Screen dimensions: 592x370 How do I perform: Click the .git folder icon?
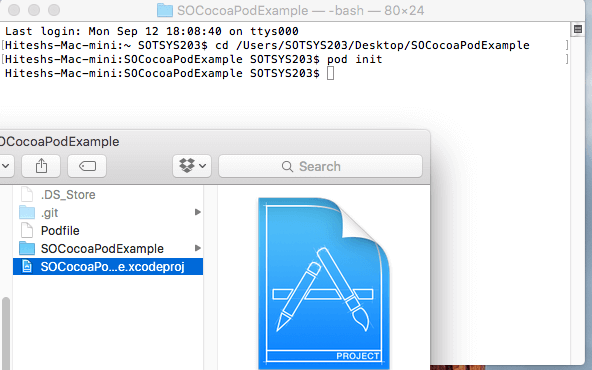tap(27, 213)
